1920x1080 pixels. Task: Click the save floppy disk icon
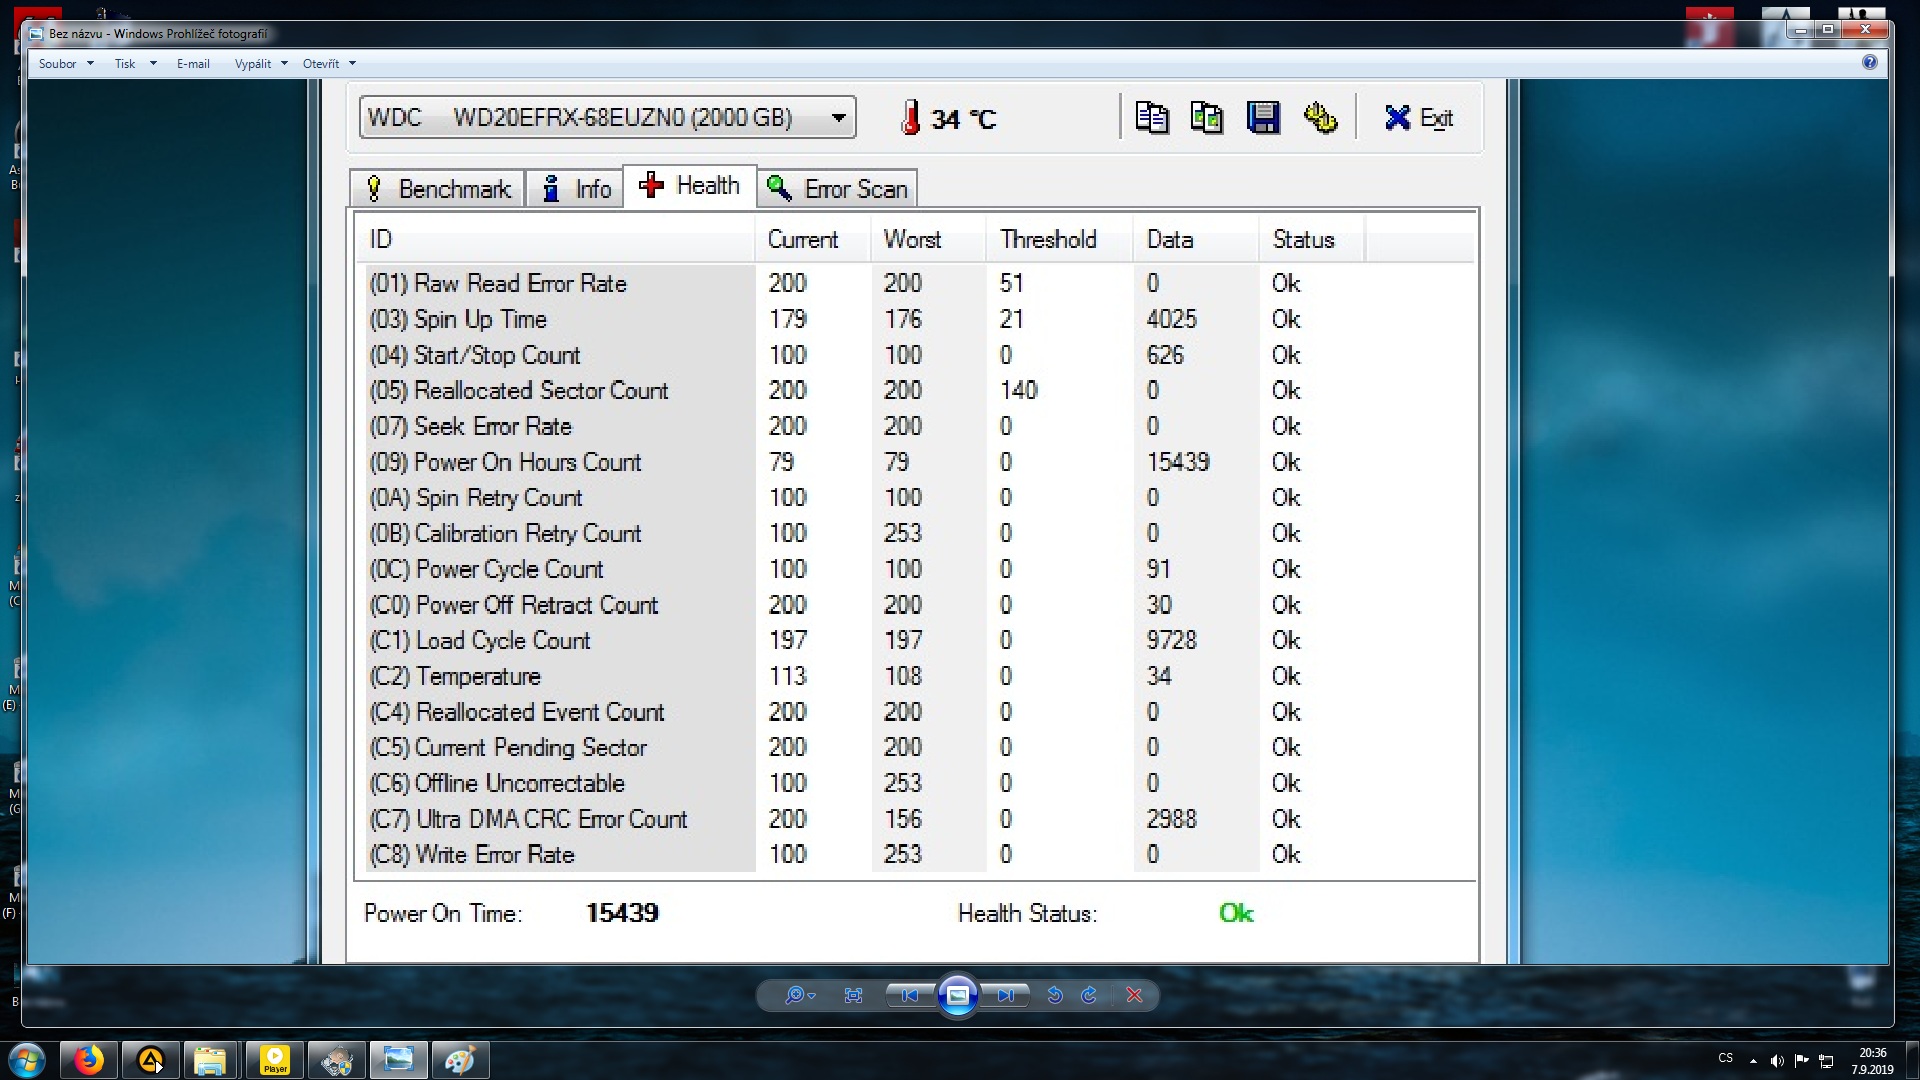[1263, 118]
